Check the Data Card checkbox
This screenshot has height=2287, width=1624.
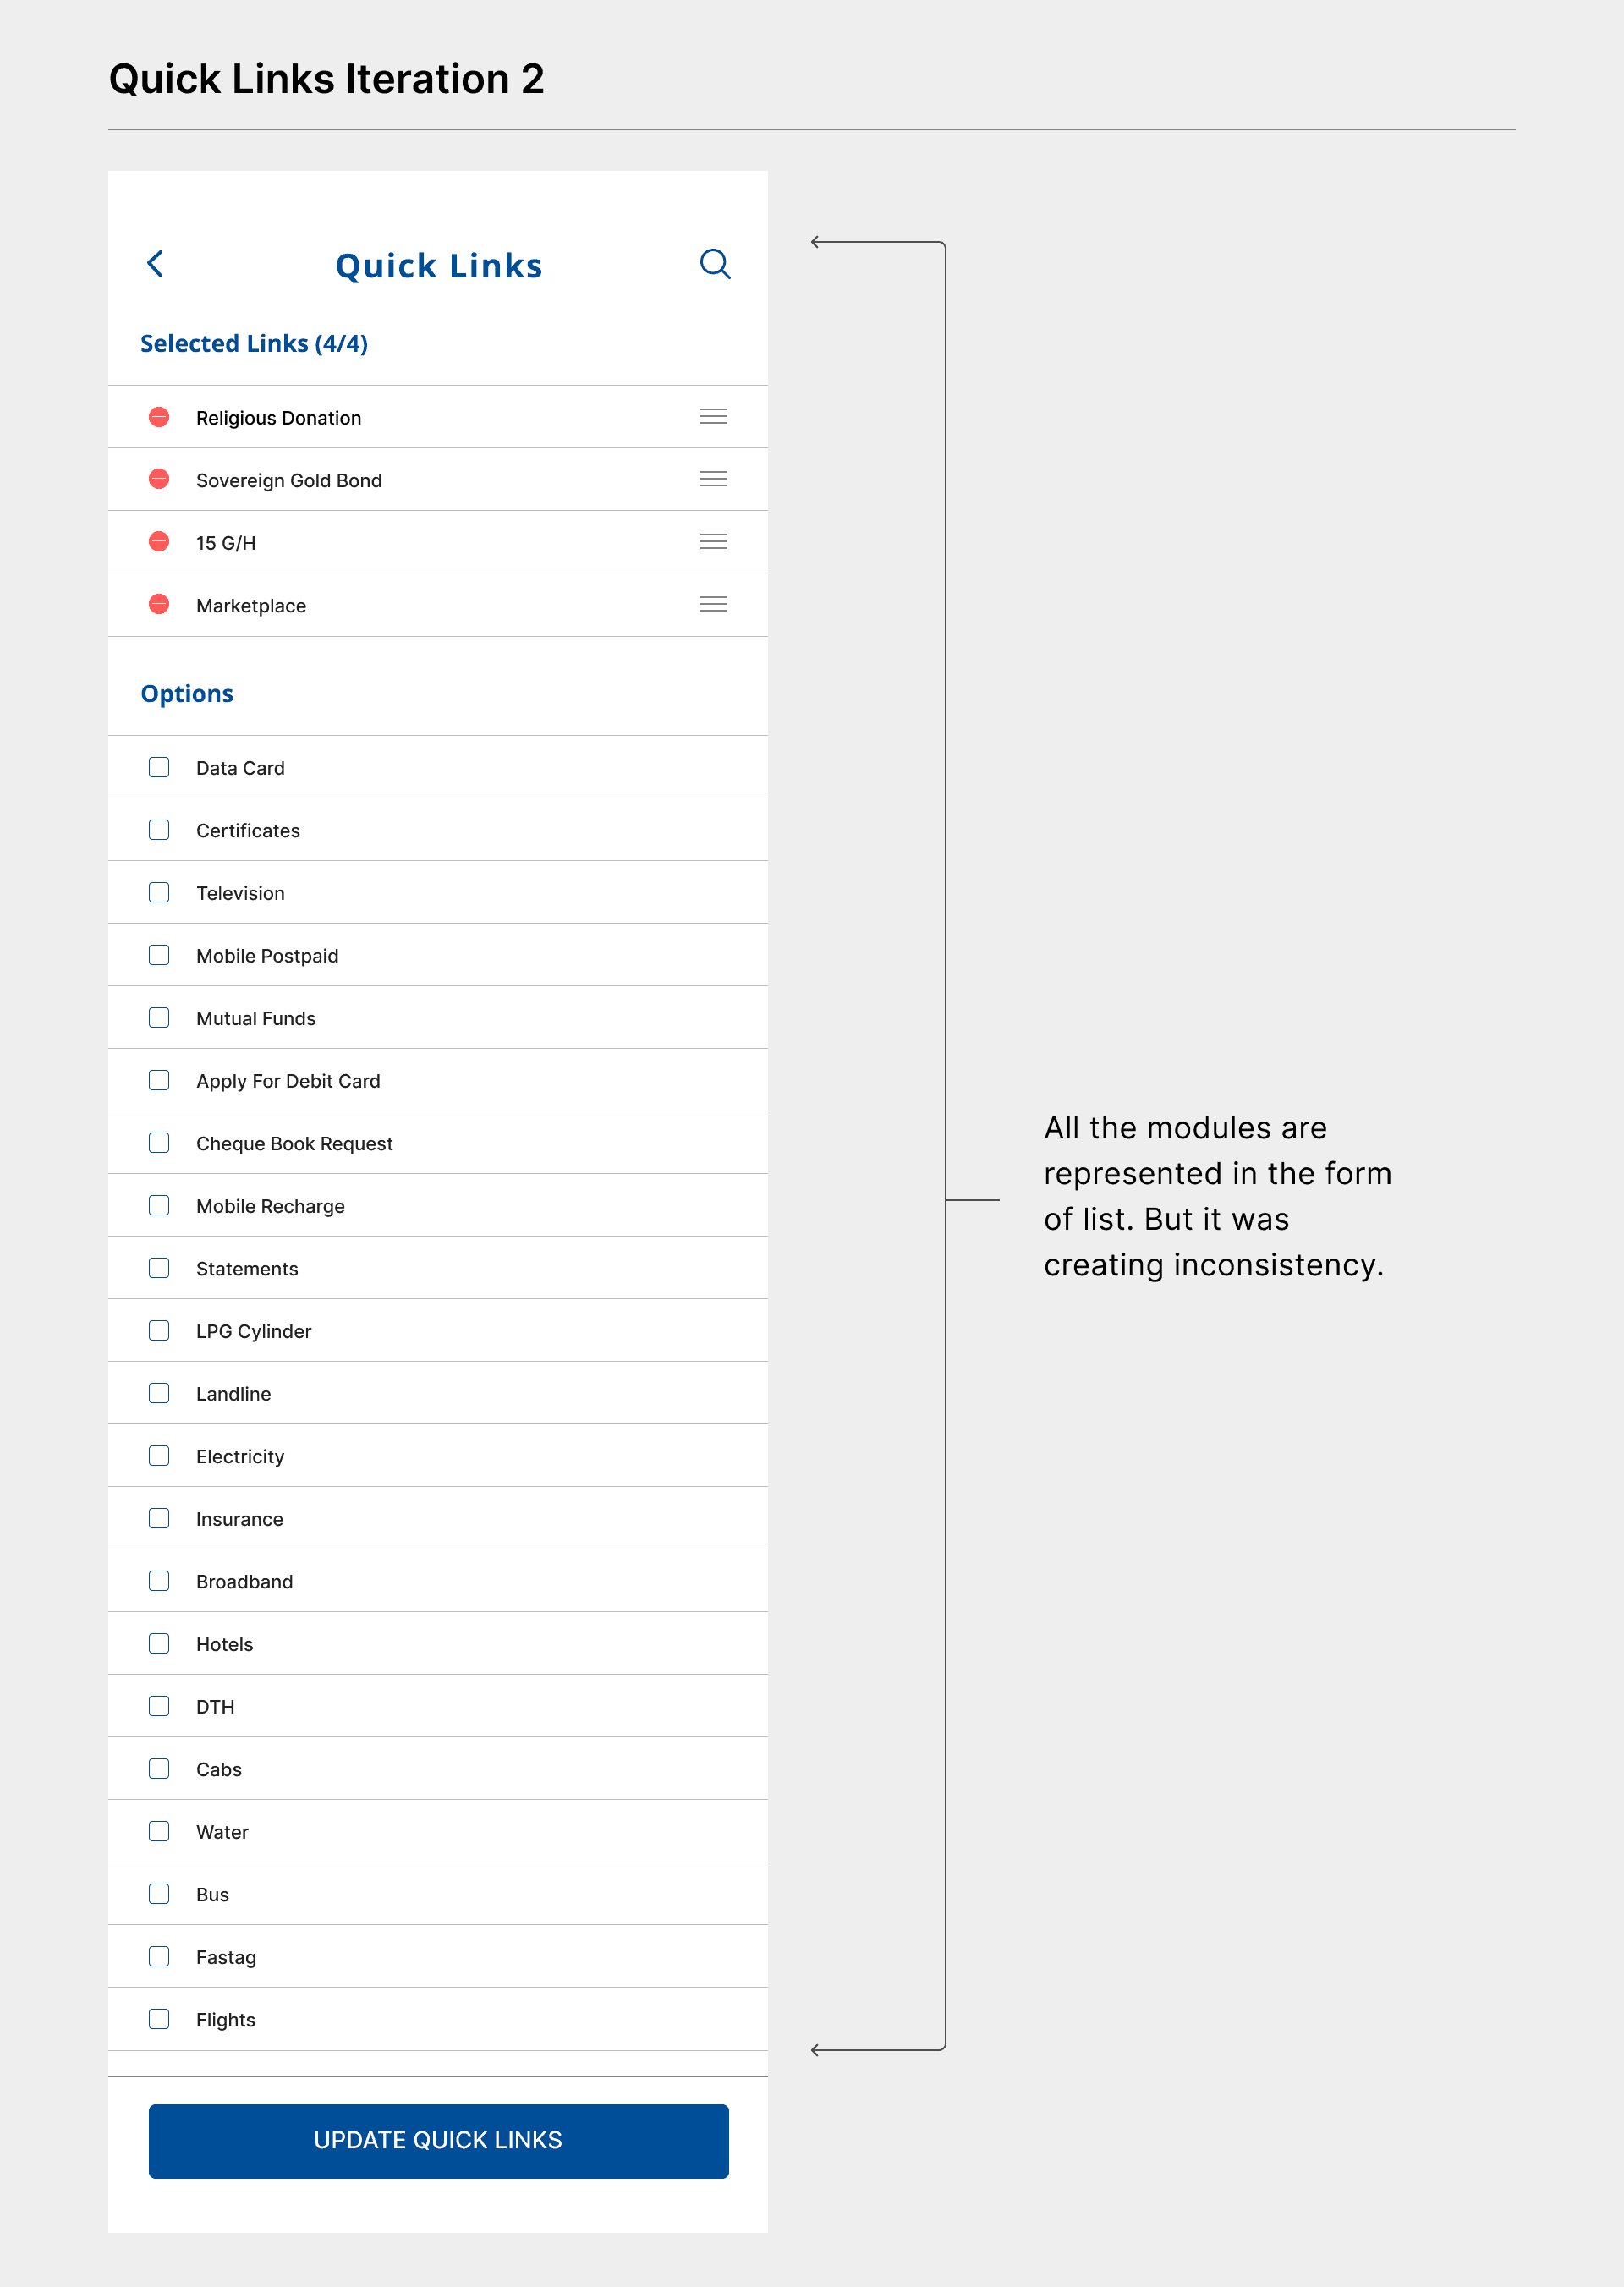159,768
